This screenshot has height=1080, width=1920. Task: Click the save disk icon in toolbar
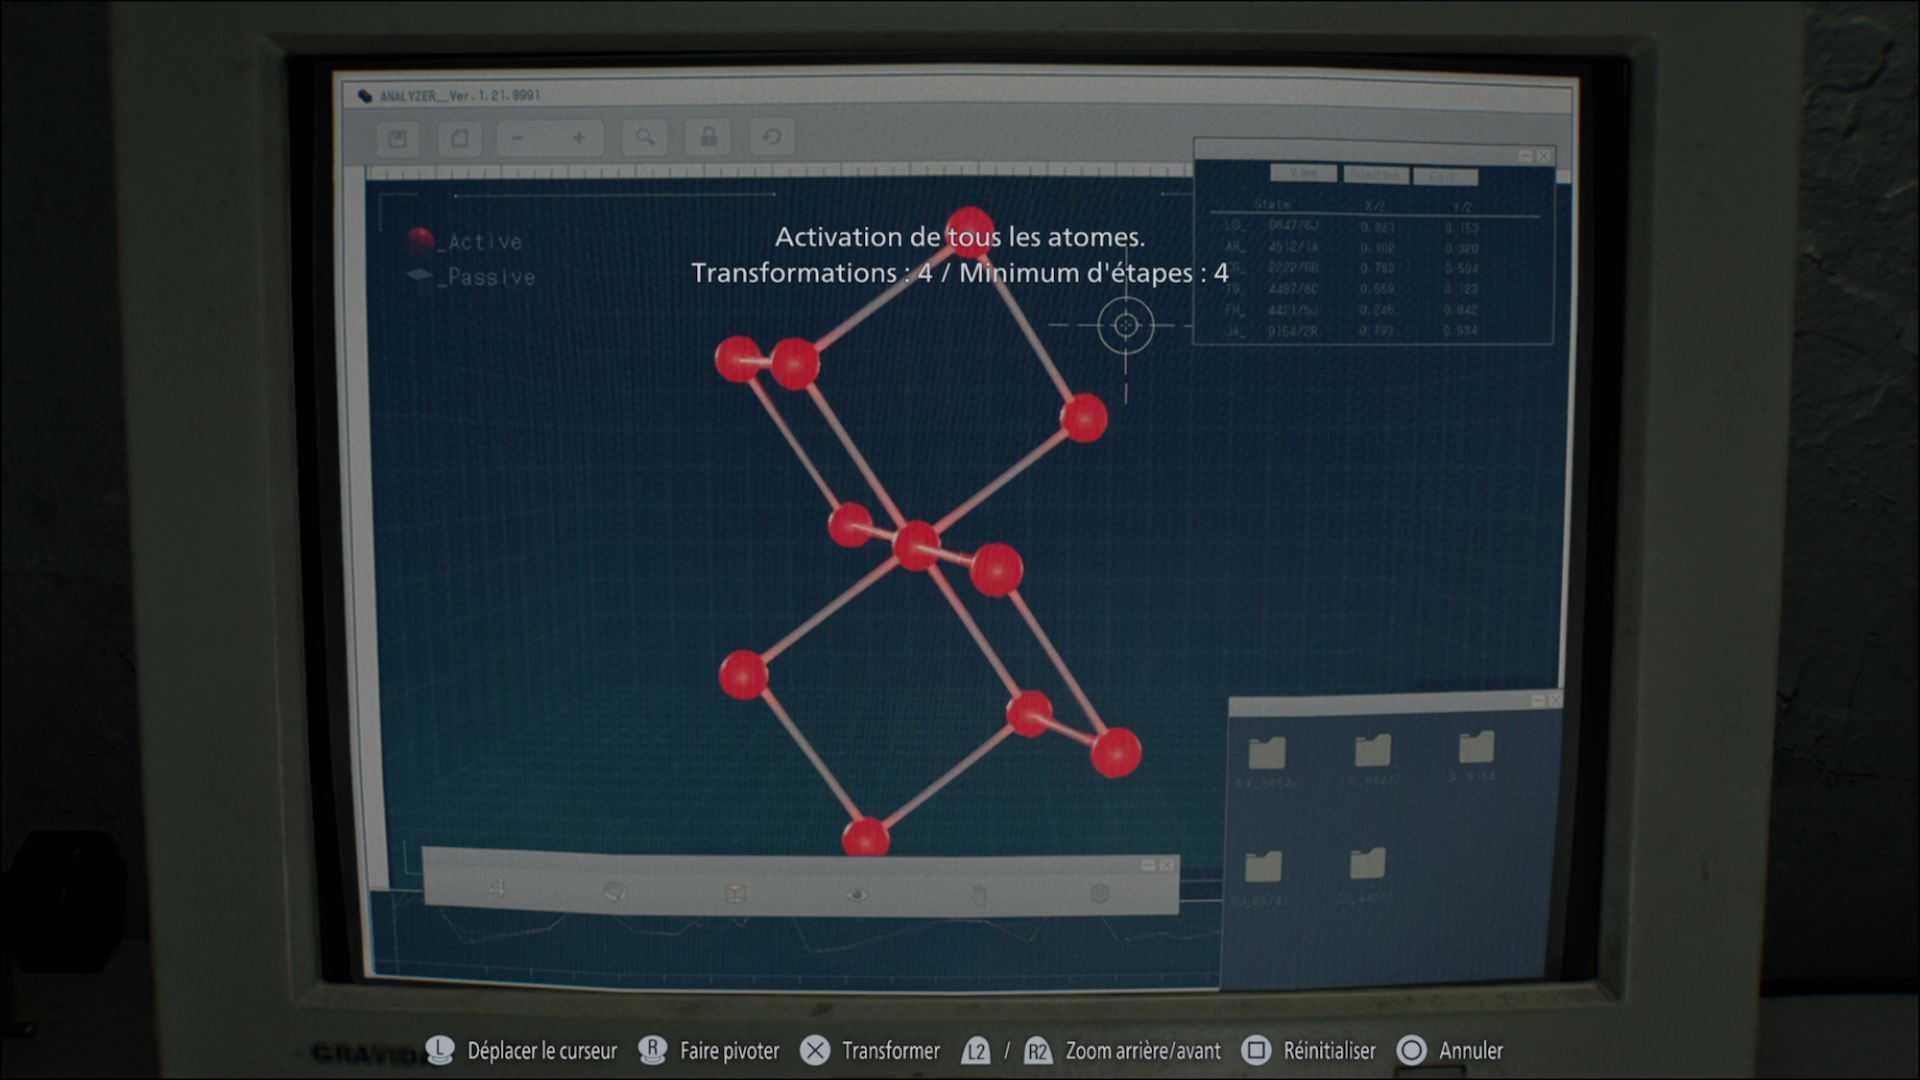click(x=398, y=138)
